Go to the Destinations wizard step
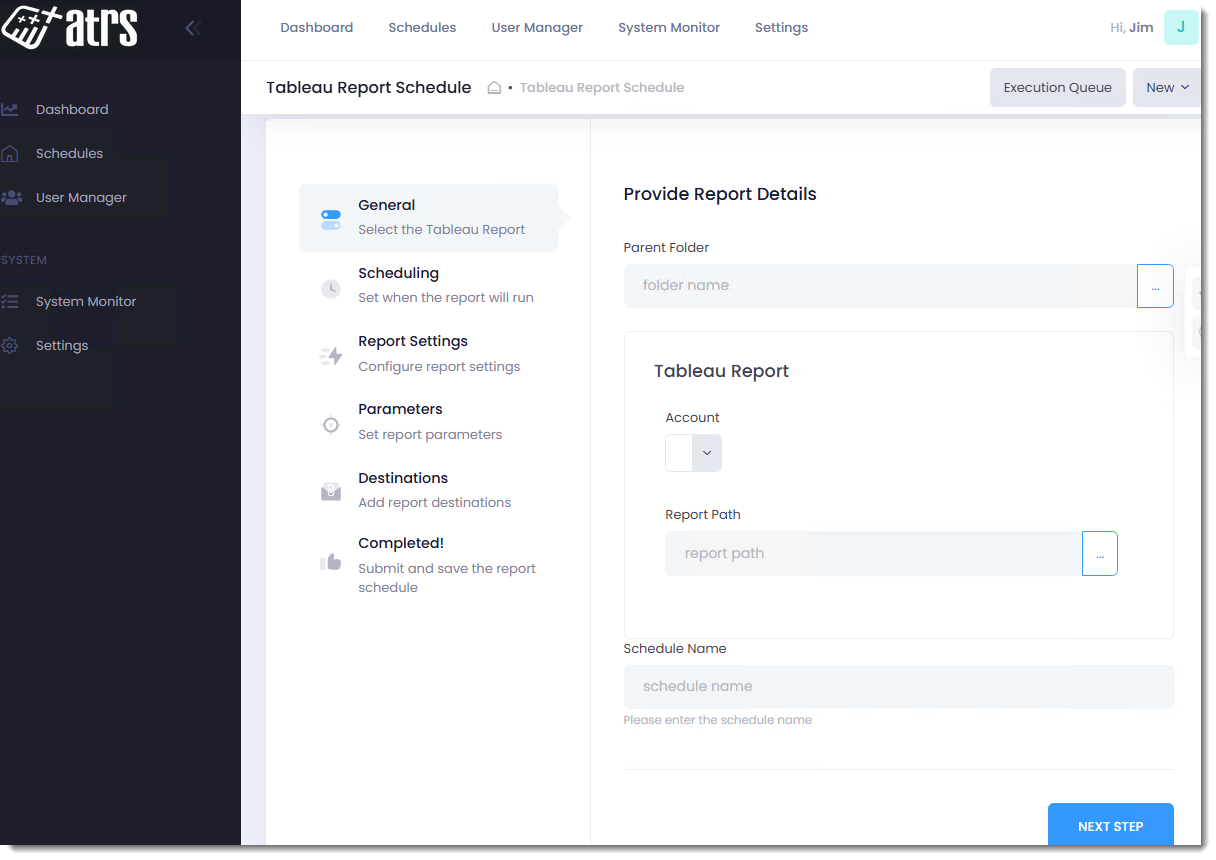Viewport: 1216px width, 860px height. point(429,490)
